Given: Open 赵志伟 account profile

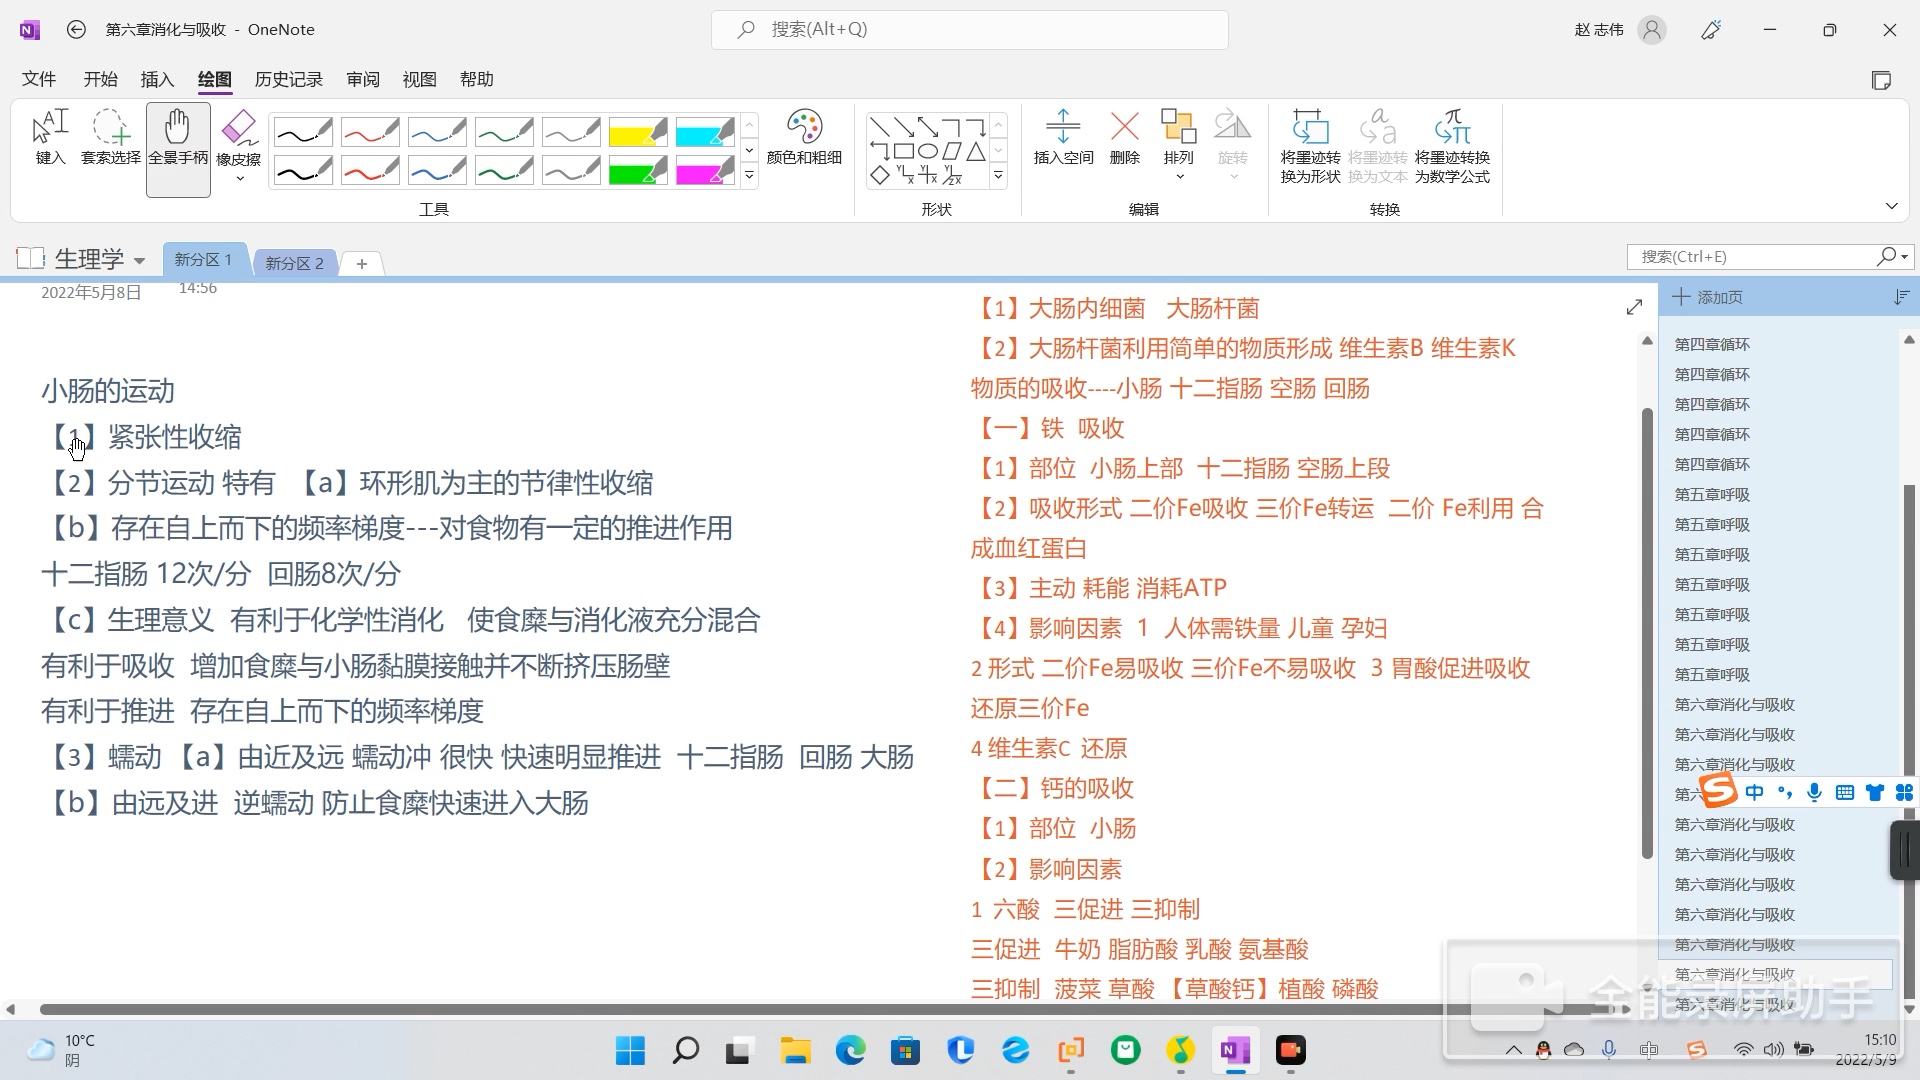Looking at the screenshot, I should (x=1619, y=30).
